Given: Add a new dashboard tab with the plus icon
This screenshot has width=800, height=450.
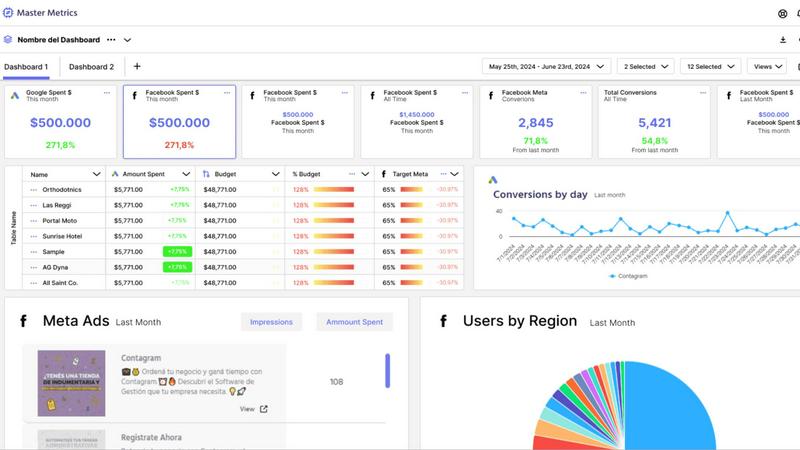Looking at the screenshot, I should coord(137,67).
